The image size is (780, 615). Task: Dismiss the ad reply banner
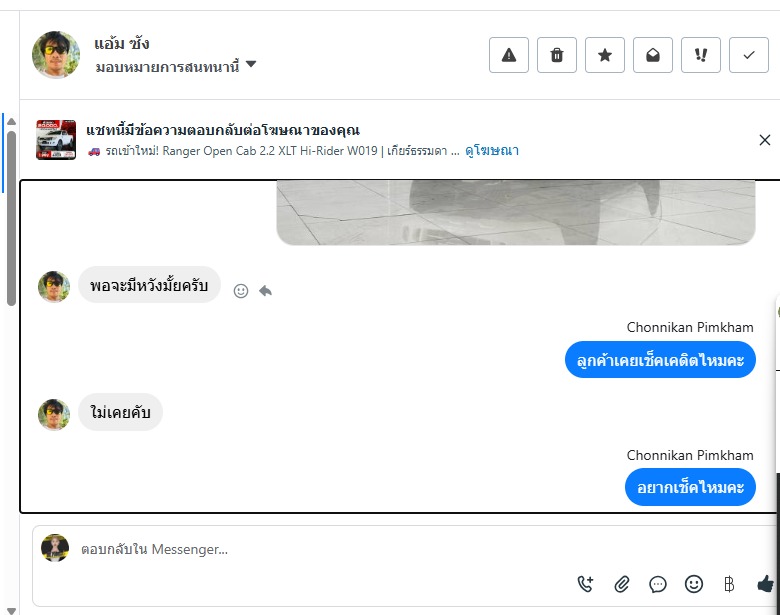point(765,140)
